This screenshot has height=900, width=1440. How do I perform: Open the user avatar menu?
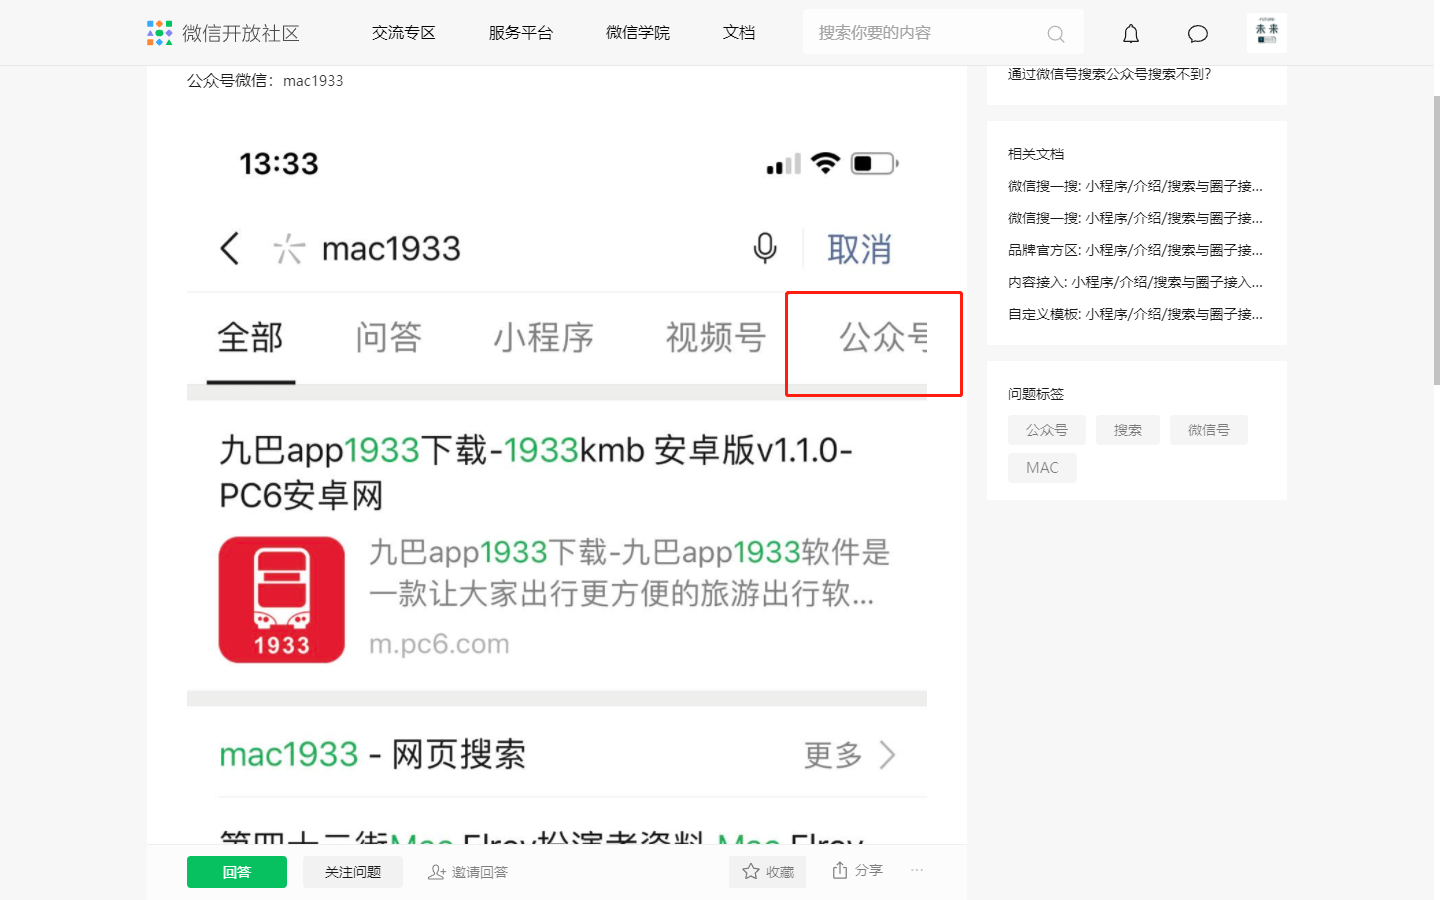coord(1267,32)
